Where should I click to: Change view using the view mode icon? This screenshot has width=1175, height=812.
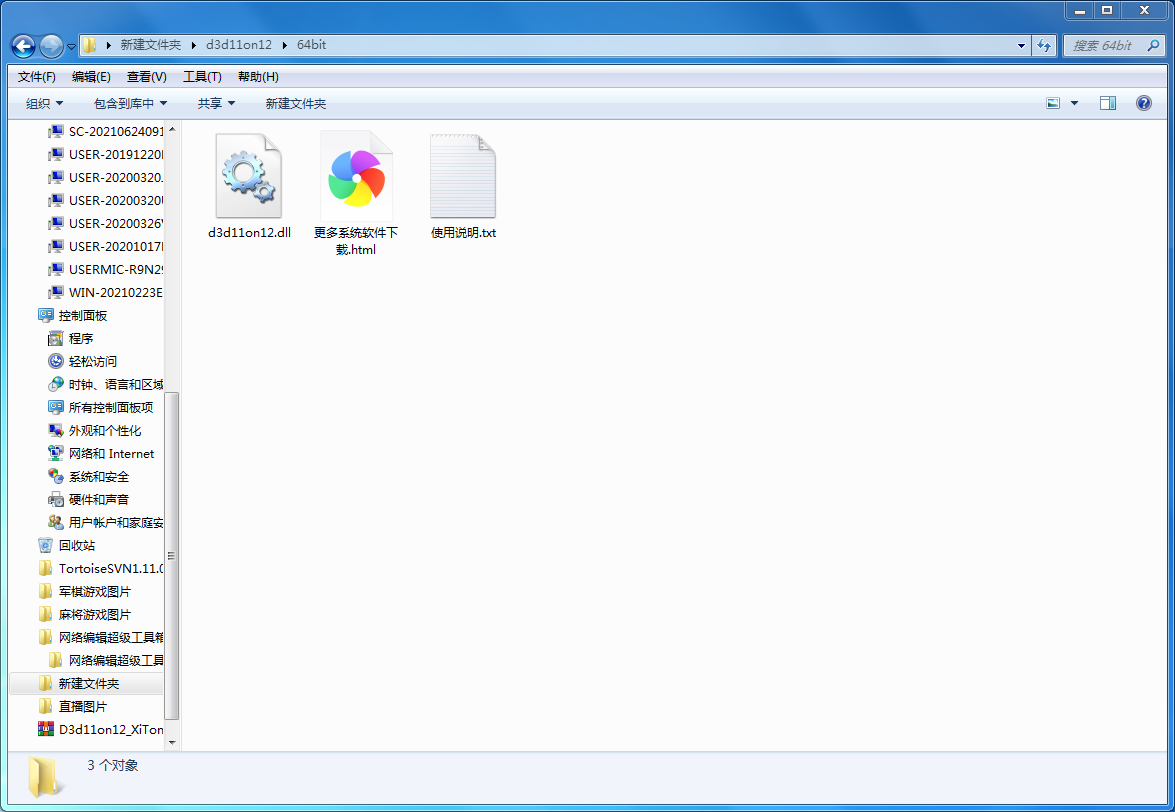pos(1053,103)
